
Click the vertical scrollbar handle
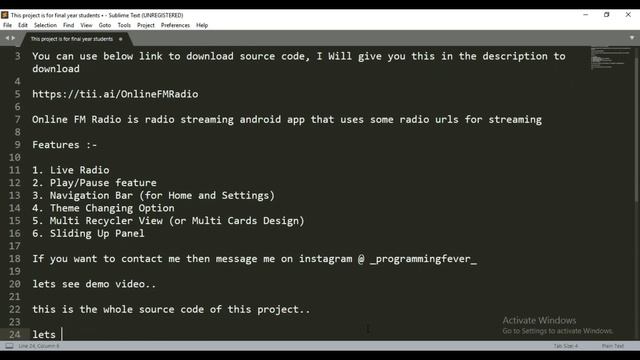tap(637, 129)
